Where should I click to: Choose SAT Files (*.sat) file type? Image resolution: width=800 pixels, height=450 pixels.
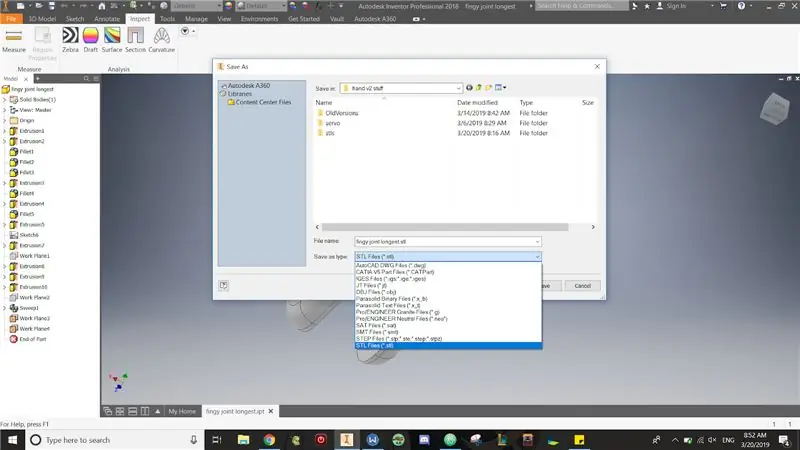[x=448, y=326]
